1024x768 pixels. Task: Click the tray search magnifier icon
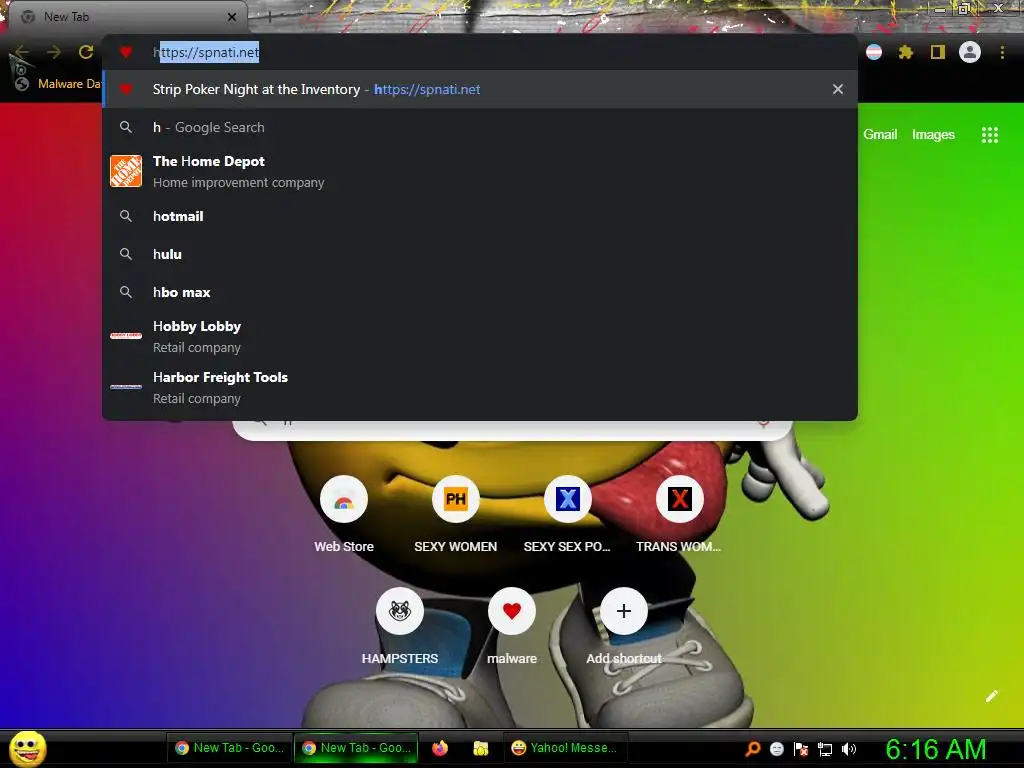[753, 749]
